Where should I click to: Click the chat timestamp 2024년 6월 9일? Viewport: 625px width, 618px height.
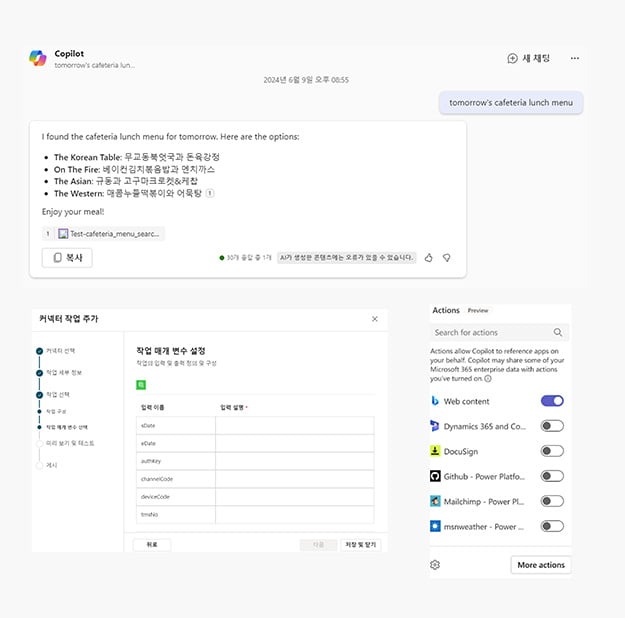tap(306, 80)
